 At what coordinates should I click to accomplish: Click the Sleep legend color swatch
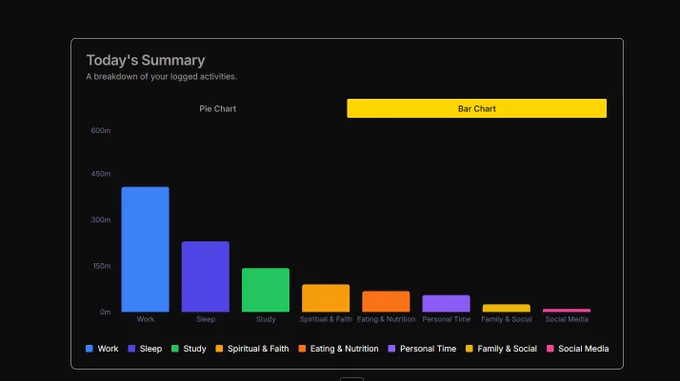(131, 348)
